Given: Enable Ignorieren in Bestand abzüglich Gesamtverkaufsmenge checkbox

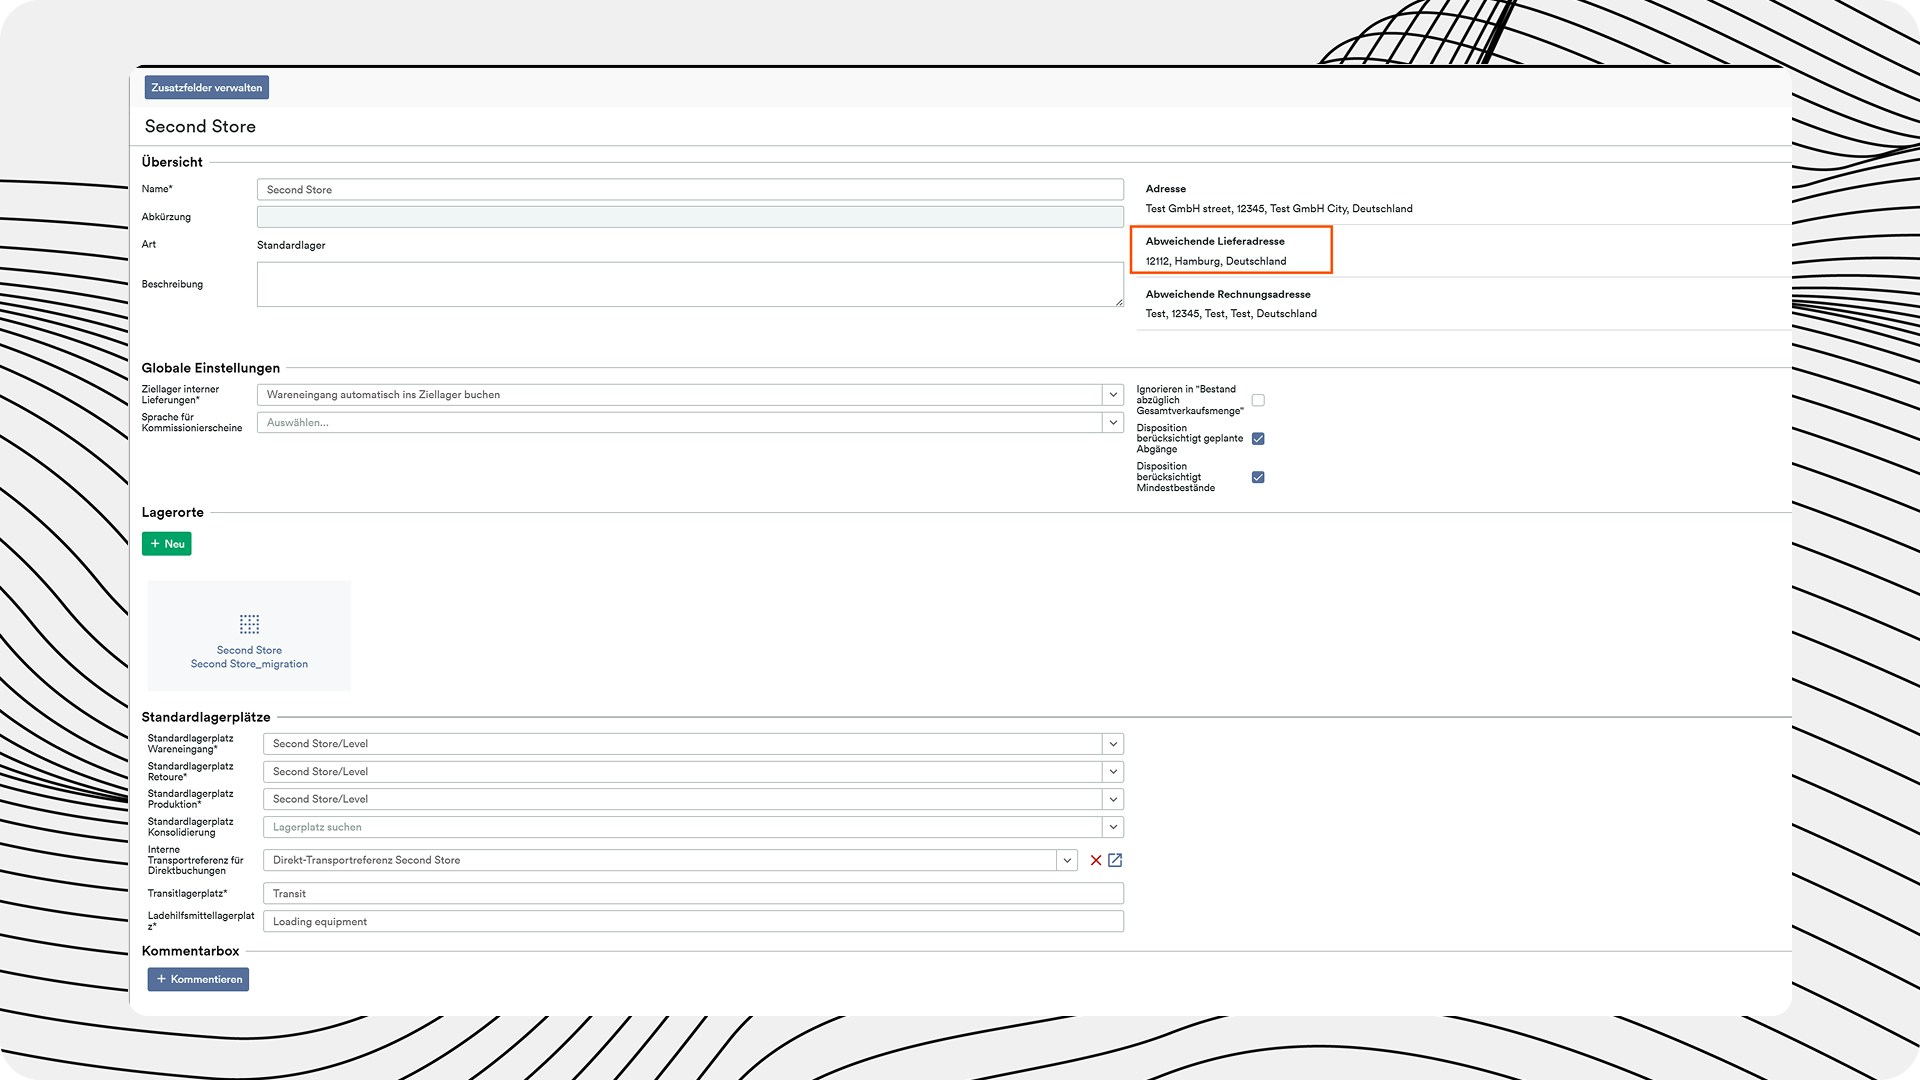Looking at the screenshot, I should [x=1258, y=400].
